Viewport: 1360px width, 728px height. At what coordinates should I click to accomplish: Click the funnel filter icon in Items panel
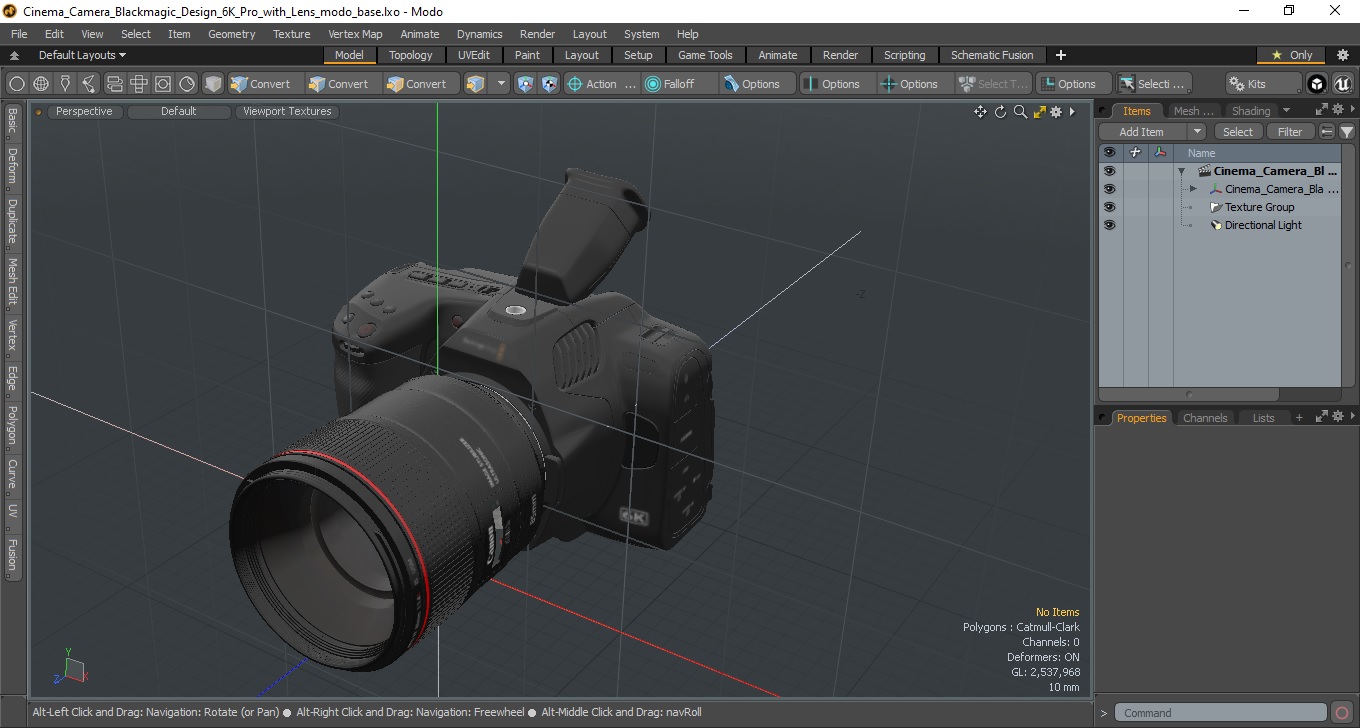point(1347,132)
